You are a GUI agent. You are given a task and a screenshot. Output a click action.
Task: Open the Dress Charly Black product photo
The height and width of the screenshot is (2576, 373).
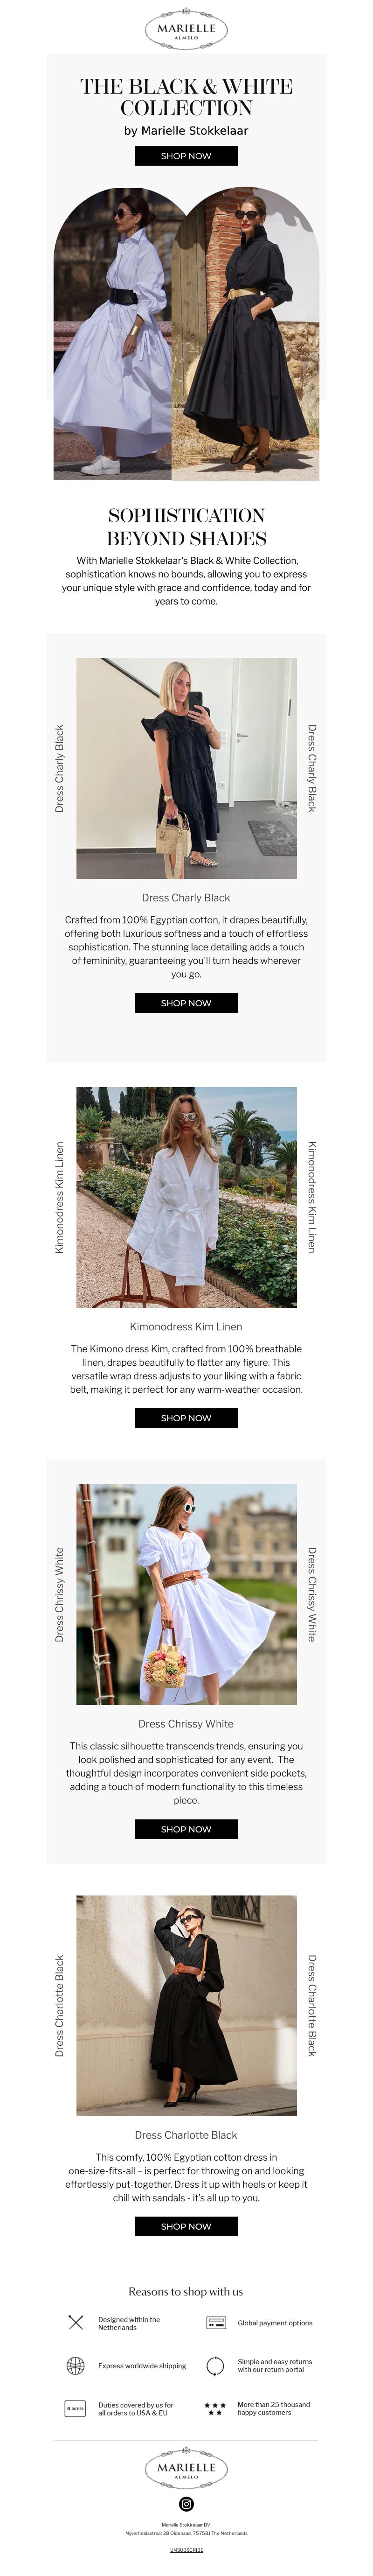186,768
